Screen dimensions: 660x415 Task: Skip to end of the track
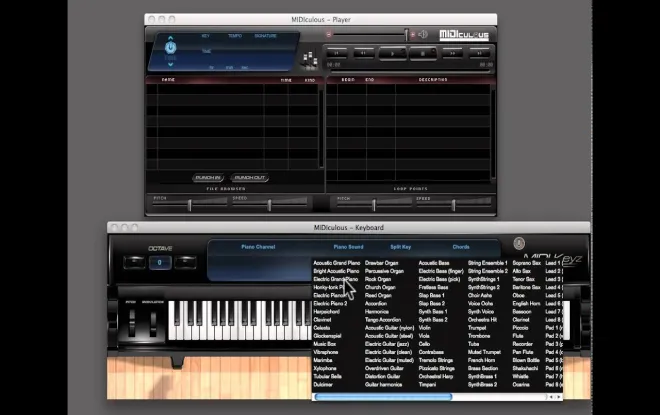coord(479,53)
